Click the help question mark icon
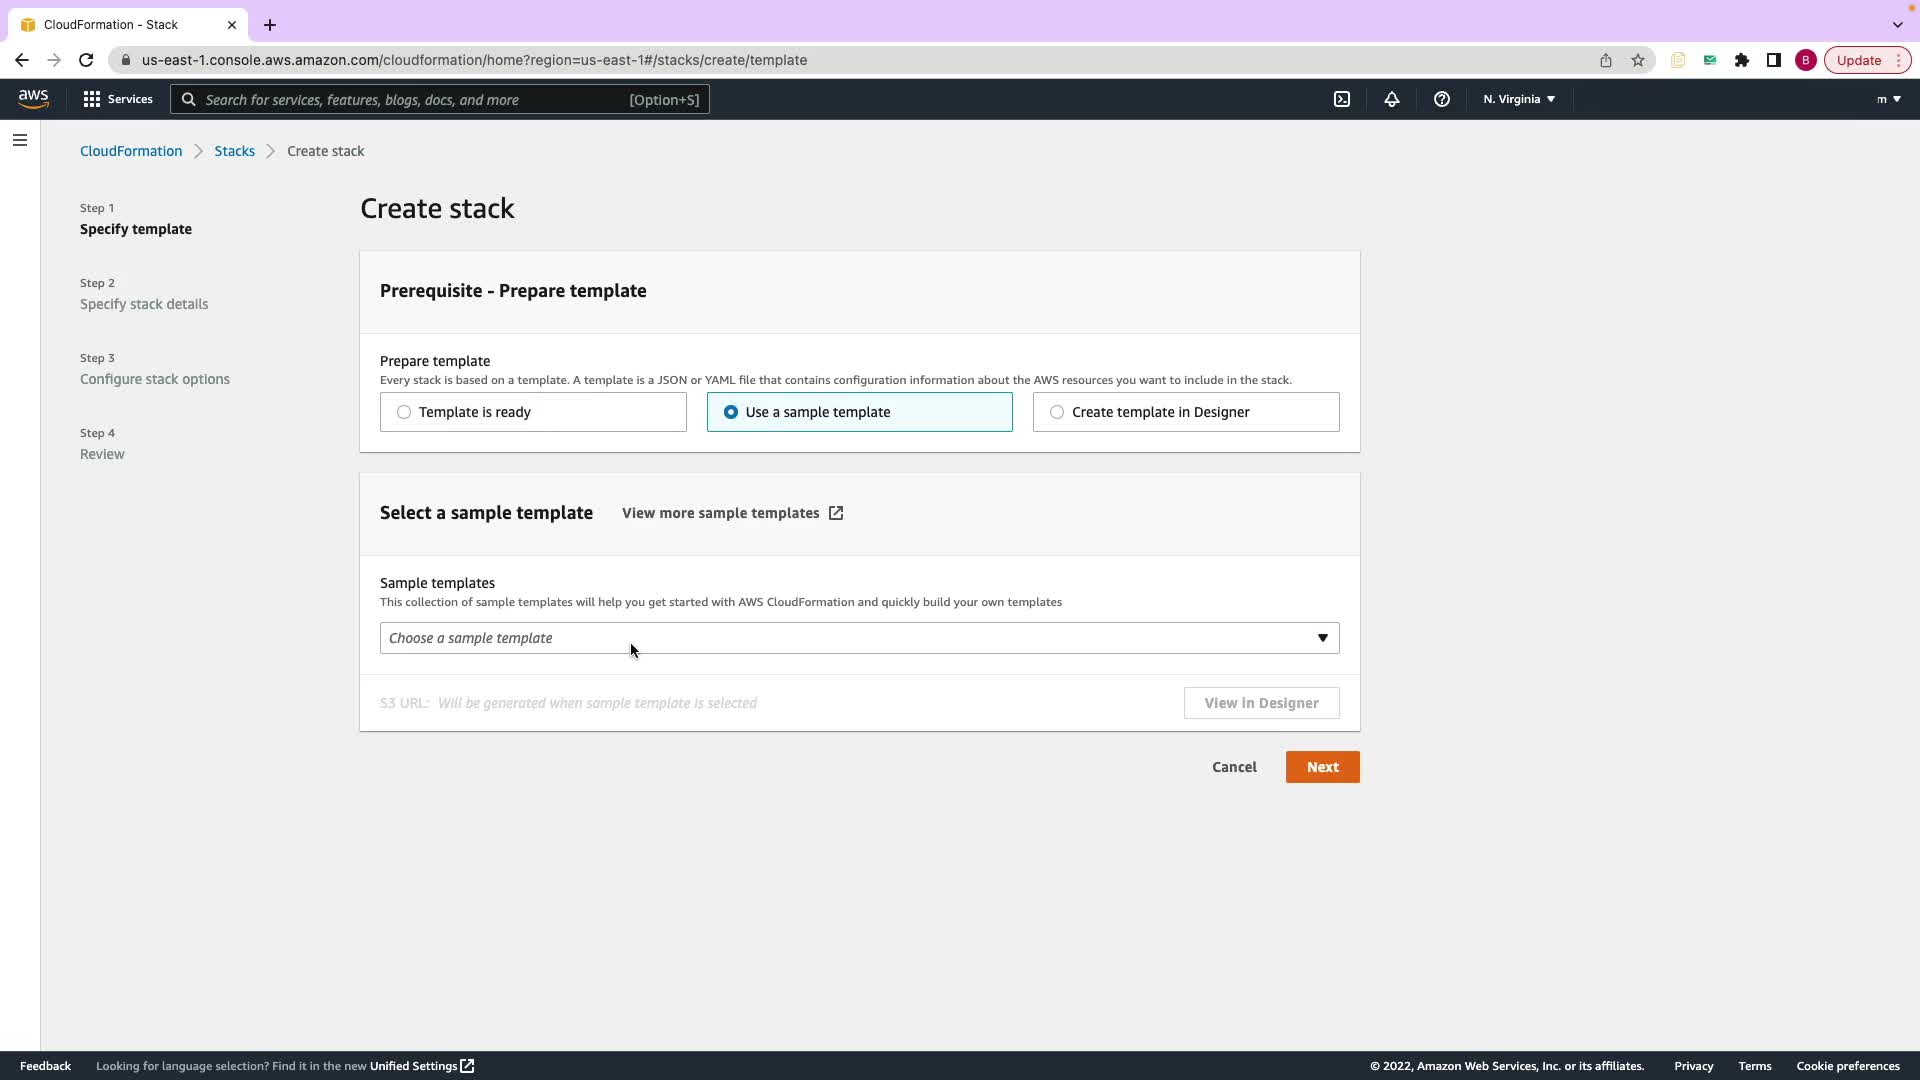The height and width of the screenshot is (1080, 1920). pos(1441,99)
